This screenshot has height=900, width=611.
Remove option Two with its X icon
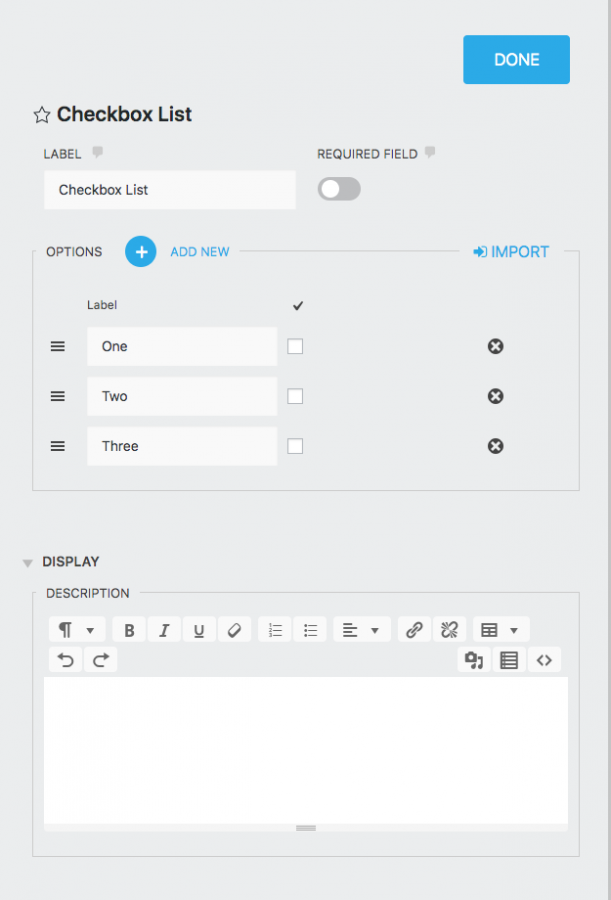[x=496, y=396]
